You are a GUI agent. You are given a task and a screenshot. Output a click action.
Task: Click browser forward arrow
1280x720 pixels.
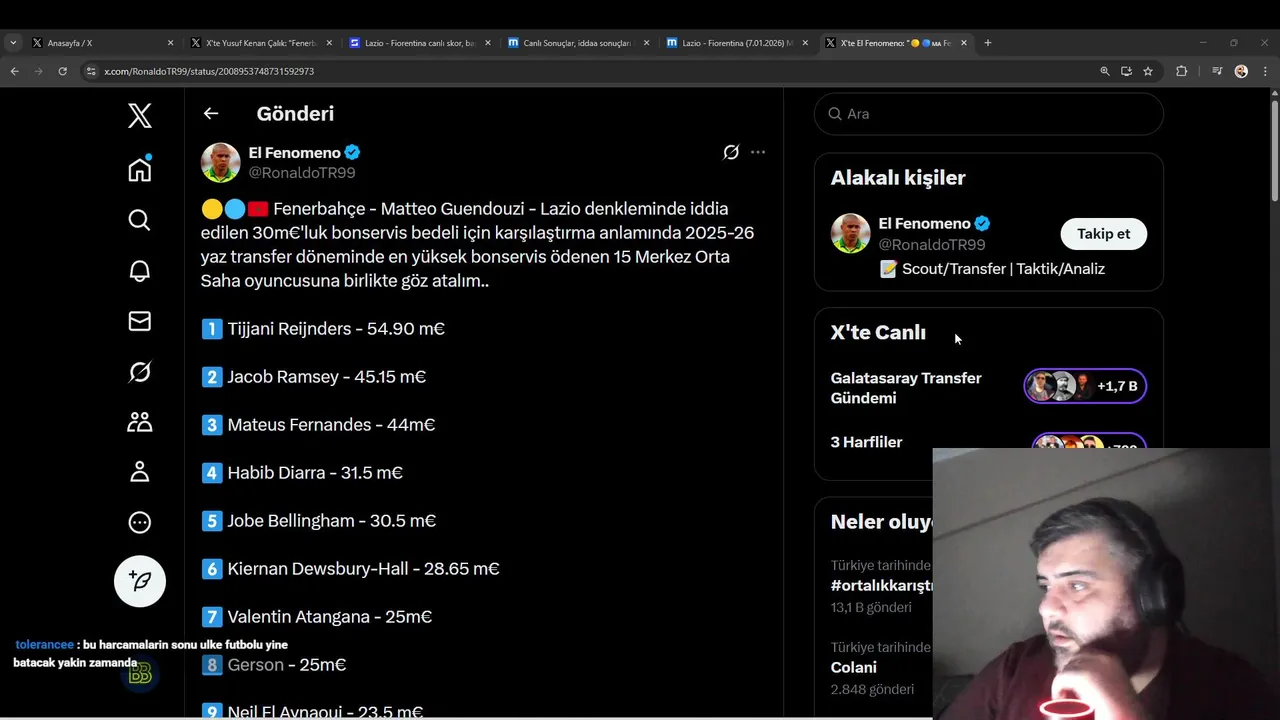pos(39,71)
